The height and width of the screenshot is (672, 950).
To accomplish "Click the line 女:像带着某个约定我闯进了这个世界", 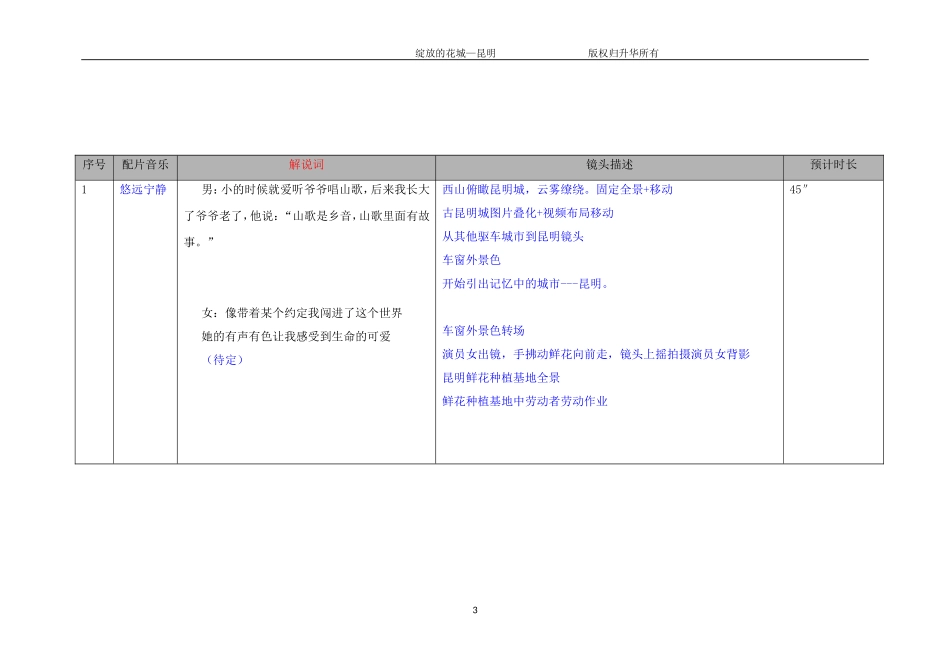I will click(302, 313).
